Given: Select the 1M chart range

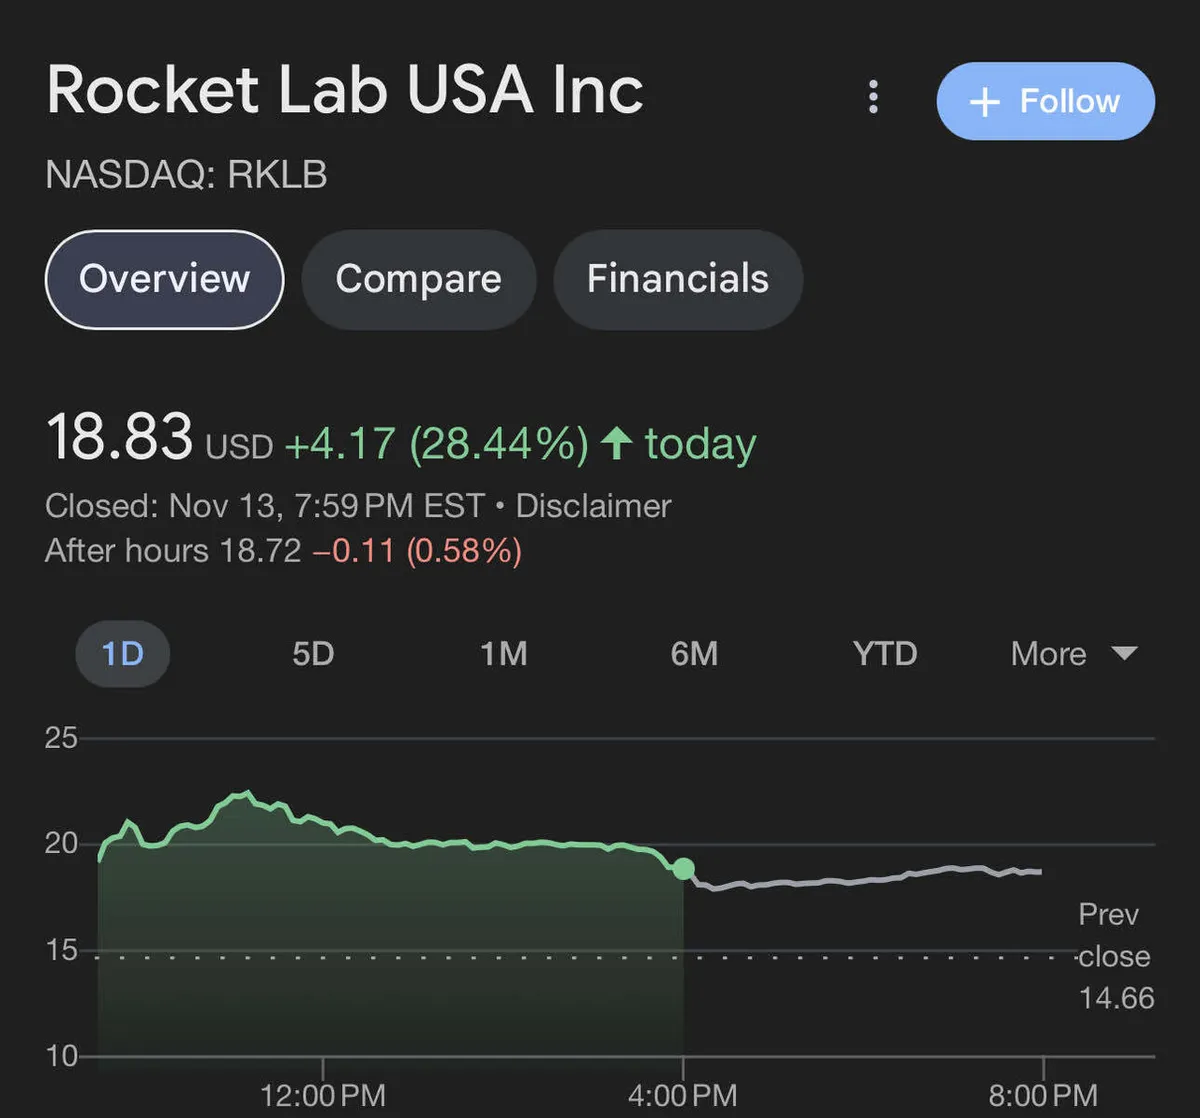Looking at the screenshot, I should coord(503,654).
